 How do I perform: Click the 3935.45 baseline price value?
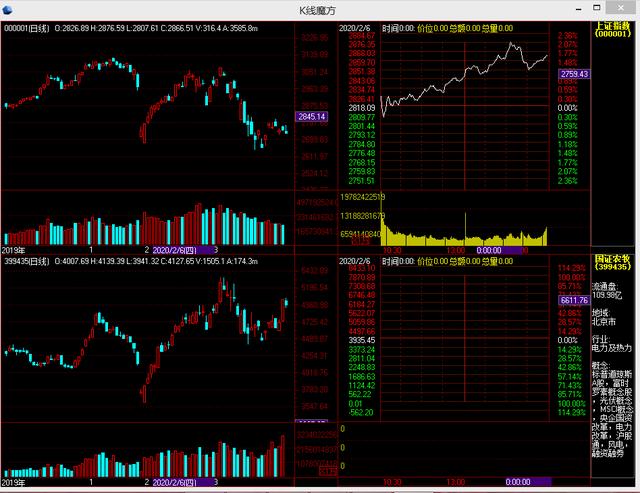point(362,340)
